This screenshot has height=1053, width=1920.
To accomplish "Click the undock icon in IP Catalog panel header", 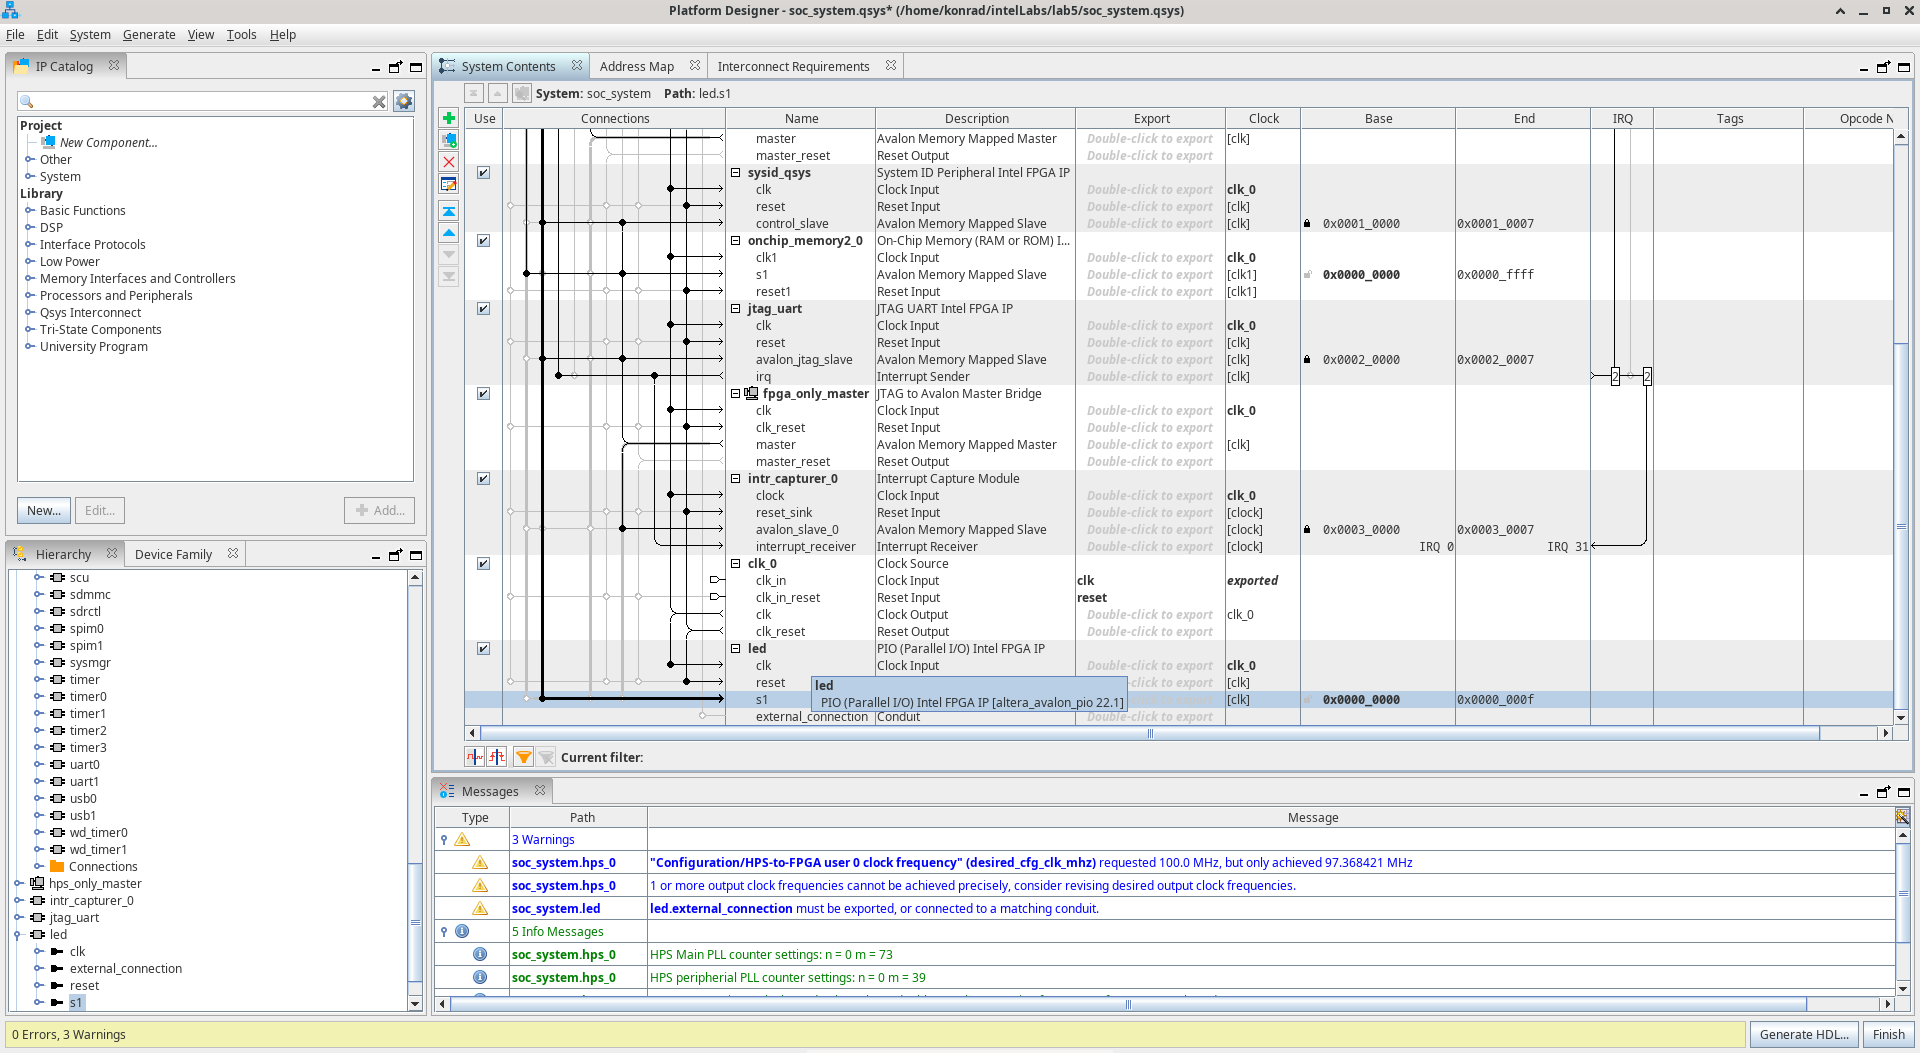I will click(395, 67).
